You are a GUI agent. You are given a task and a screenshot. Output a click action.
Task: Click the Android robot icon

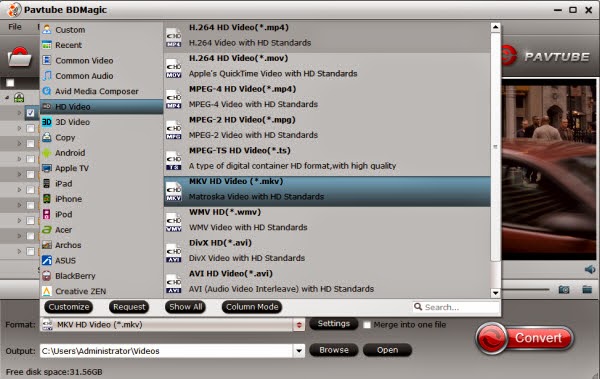(x=47, y=153)
